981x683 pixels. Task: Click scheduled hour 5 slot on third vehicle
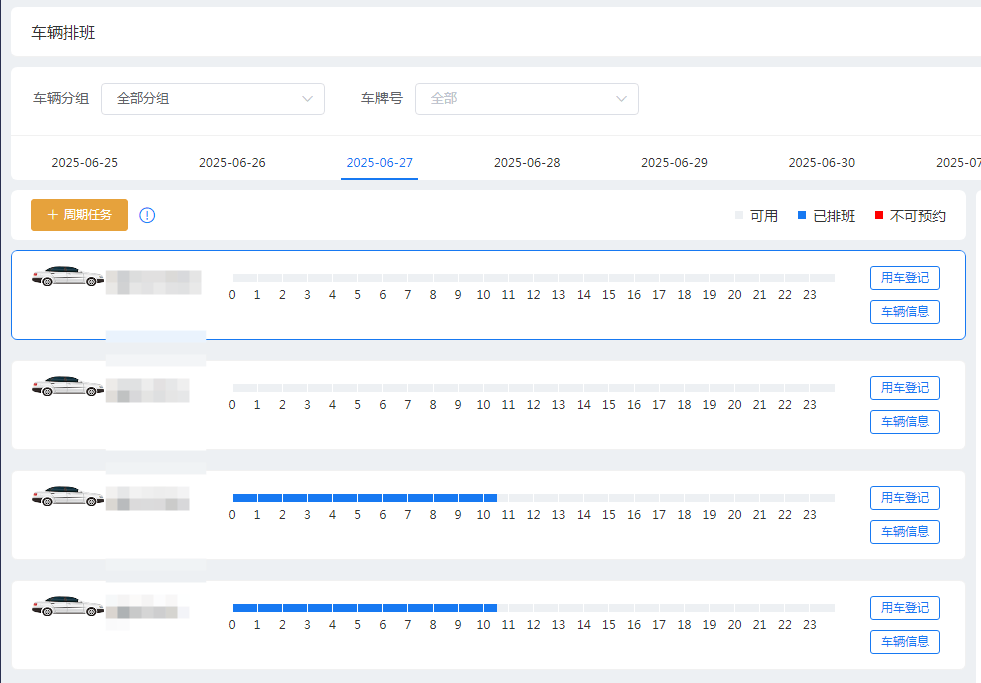tap(370, 498)
